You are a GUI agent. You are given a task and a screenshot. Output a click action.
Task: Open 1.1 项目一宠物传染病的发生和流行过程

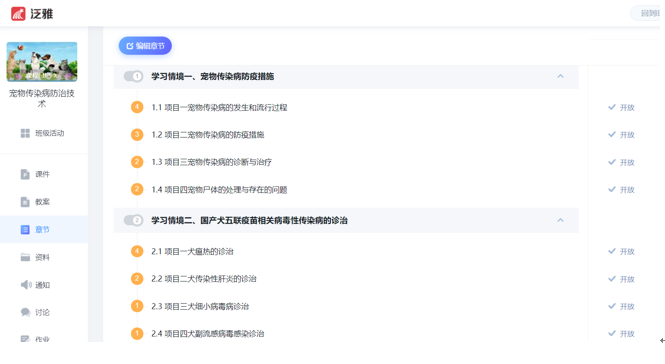[x=219, y=107]
